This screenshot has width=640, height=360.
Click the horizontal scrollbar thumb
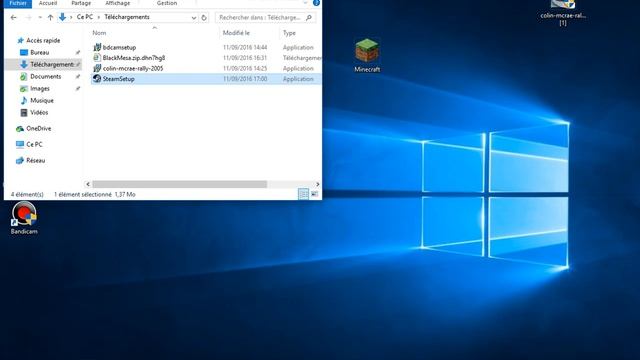[180, 184]
